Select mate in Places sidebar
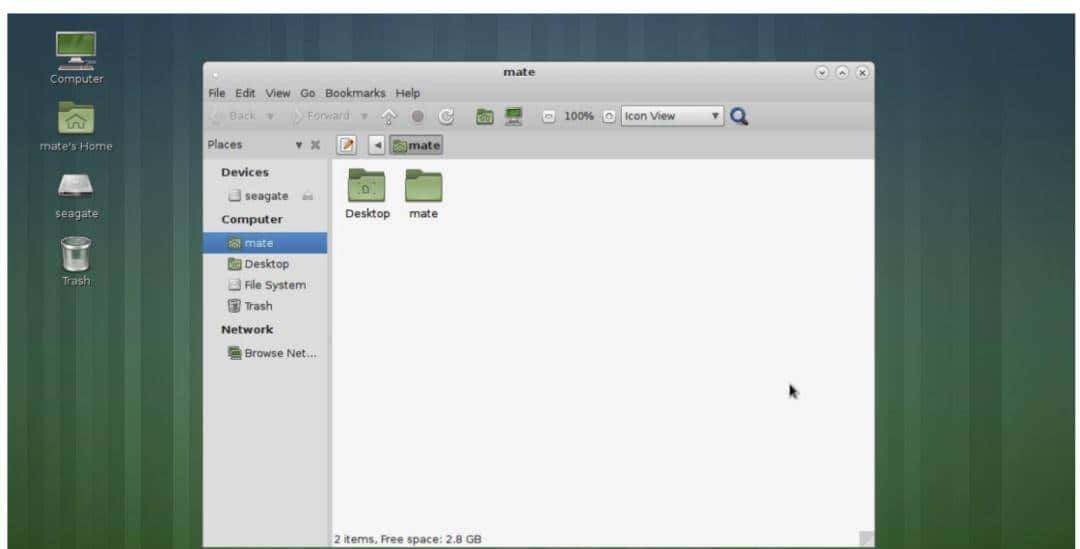Image resolution: width=1080 pixels, height=549 pixels. click(265, 243)
